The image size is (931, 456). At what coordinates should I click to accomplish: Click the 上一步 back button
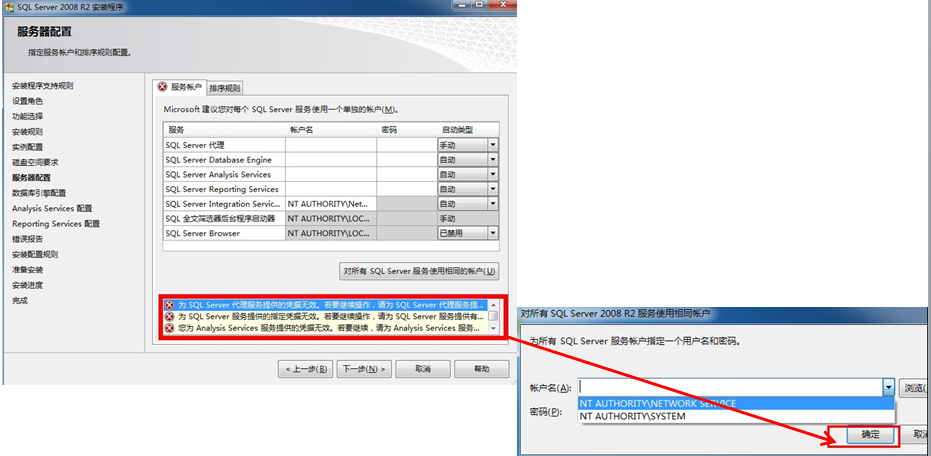point(305,369)
